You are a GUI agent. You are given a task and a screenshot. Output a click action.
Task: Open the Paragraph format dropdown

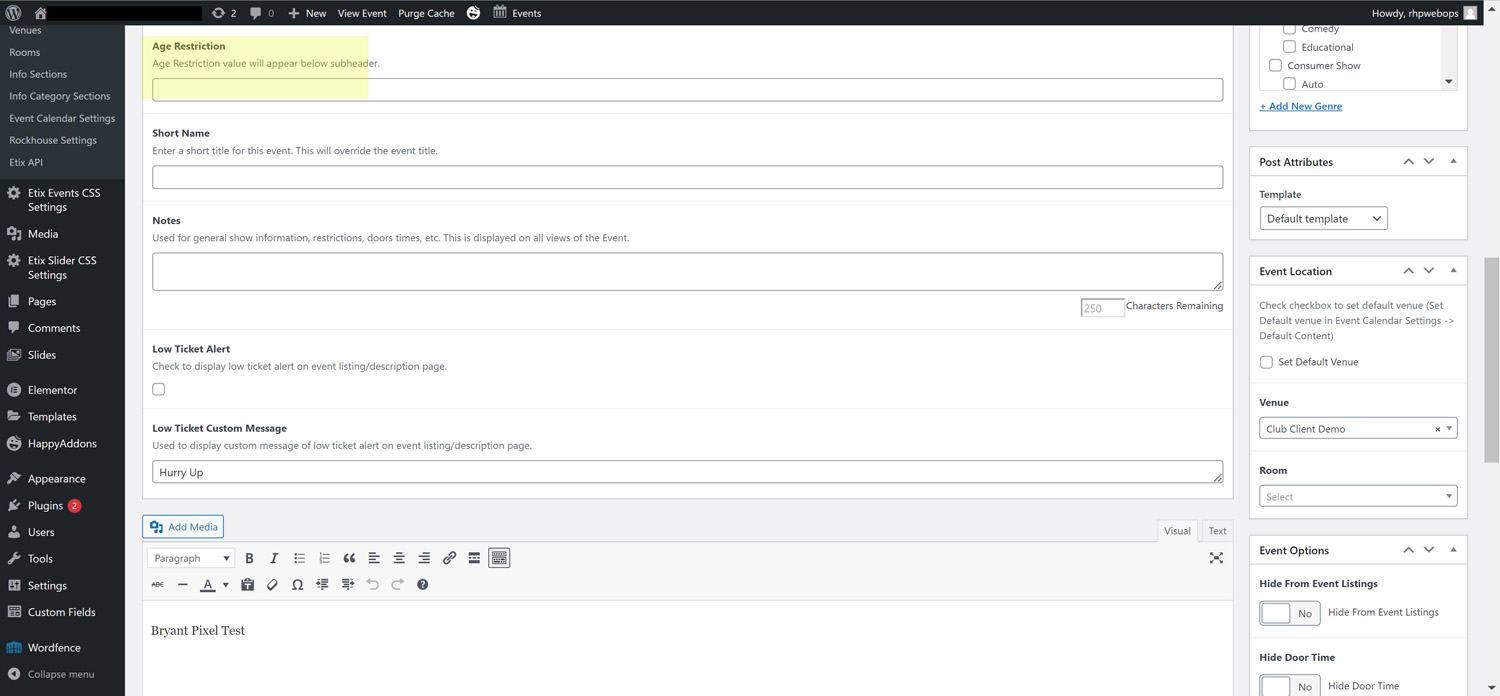tap(191, 558)
